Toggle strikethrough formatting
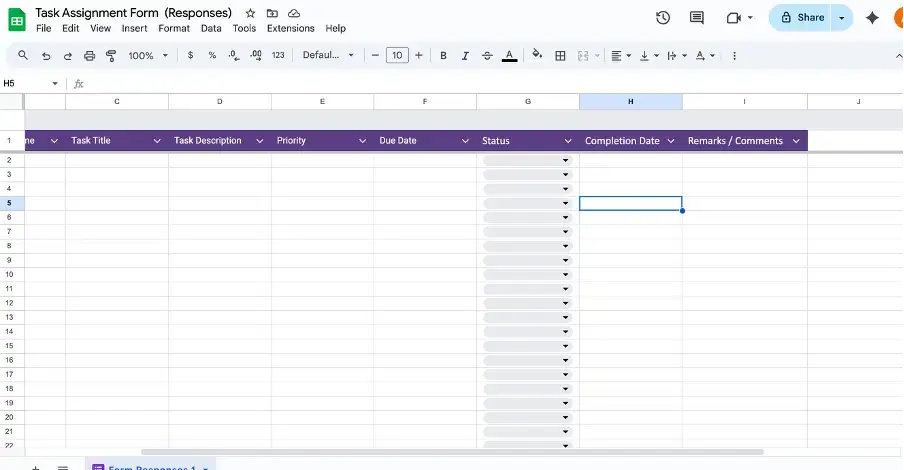904x470 pixels. 487,56
